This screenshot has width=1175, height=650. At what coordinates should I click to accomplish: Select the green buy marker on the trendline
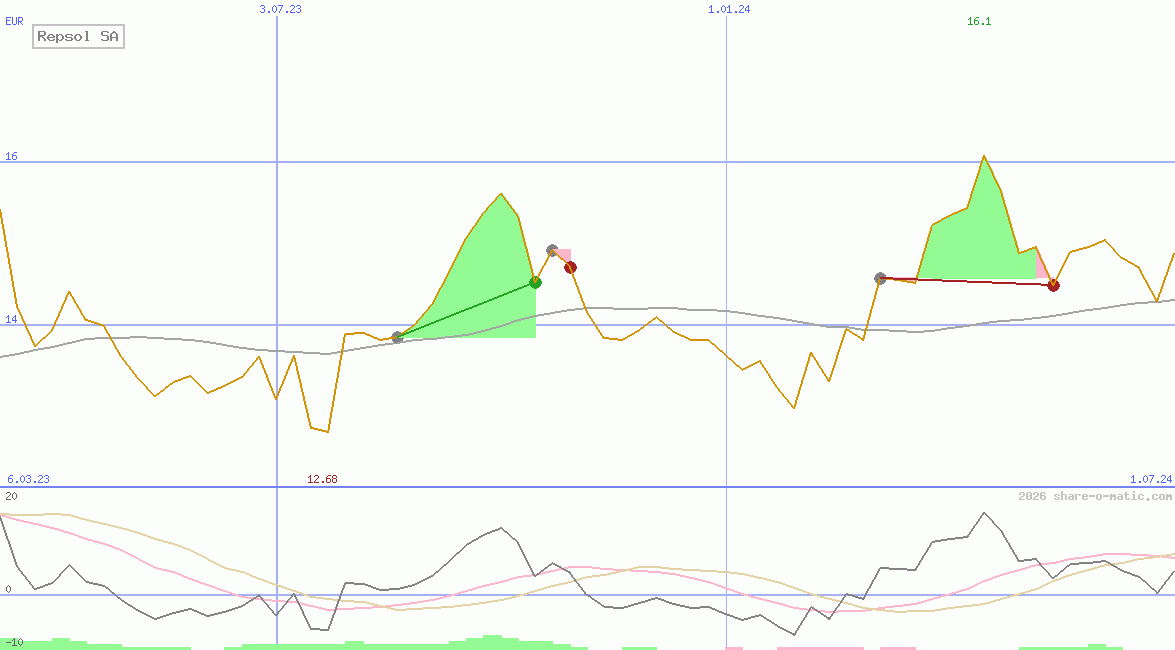coord(535,282)
